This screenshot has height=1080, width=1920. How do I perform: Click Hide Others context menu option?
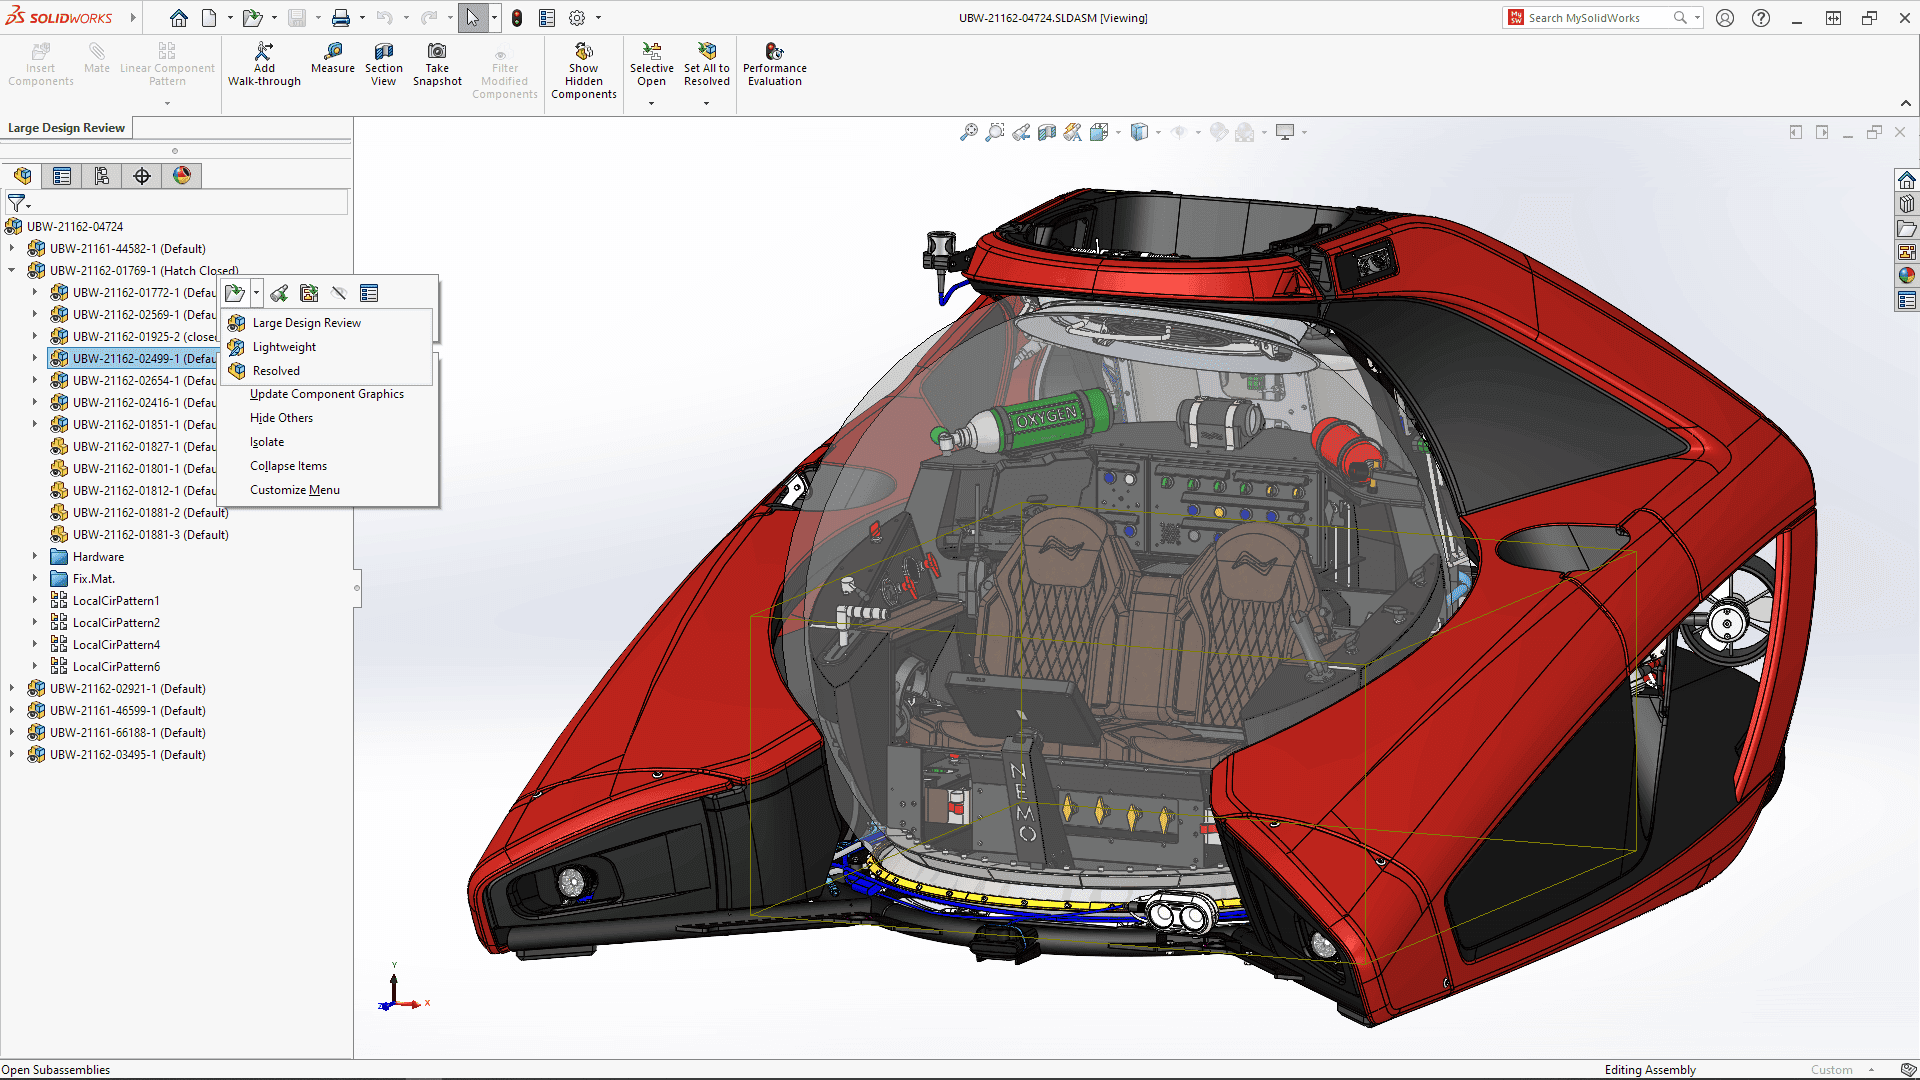pyautogui.click(x=281, y=417)
